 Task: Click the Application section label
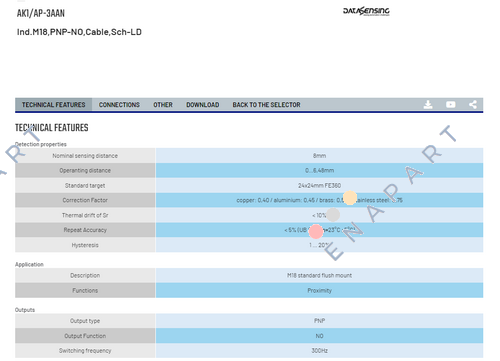coord(29,264)
